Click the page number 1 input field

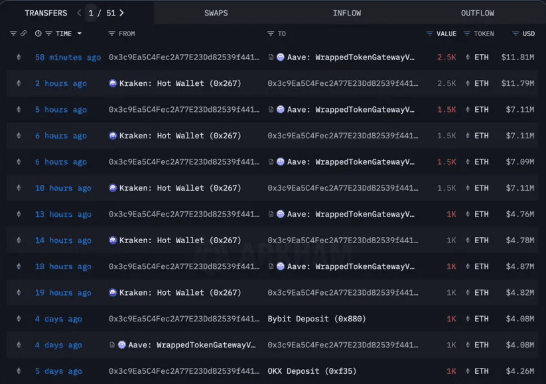(91, 13)
